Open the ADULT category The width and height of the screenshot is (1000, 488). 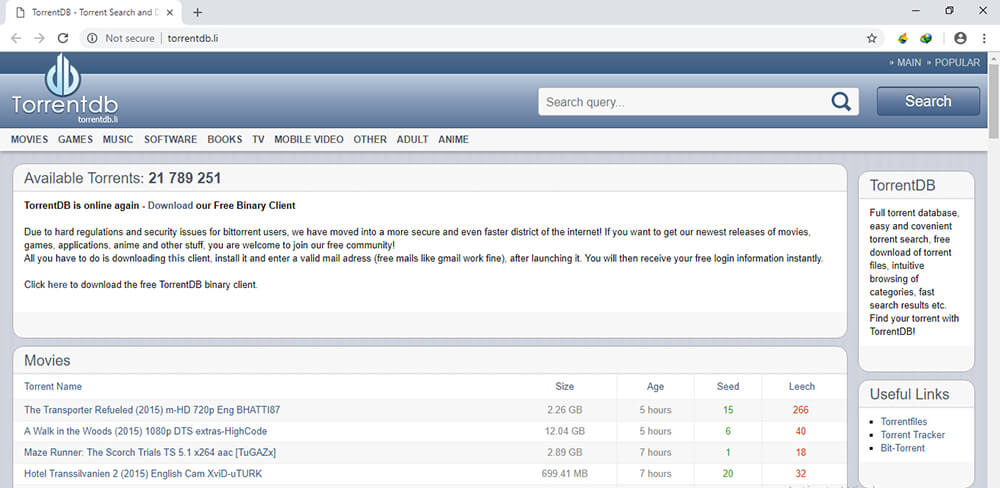(412, 139)
